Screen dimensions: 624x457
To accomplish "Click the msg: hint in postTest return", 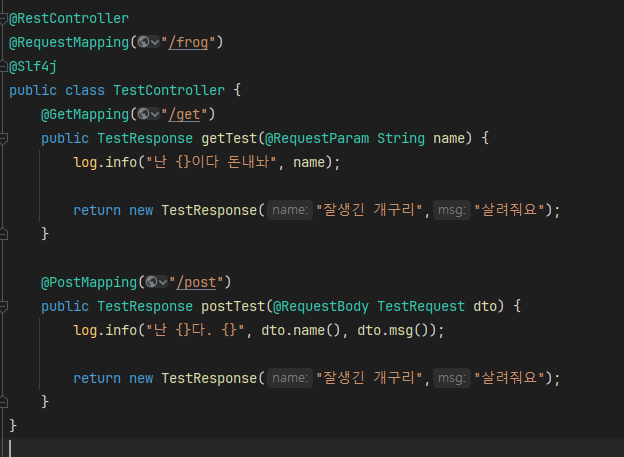I will tap(452, 378).
